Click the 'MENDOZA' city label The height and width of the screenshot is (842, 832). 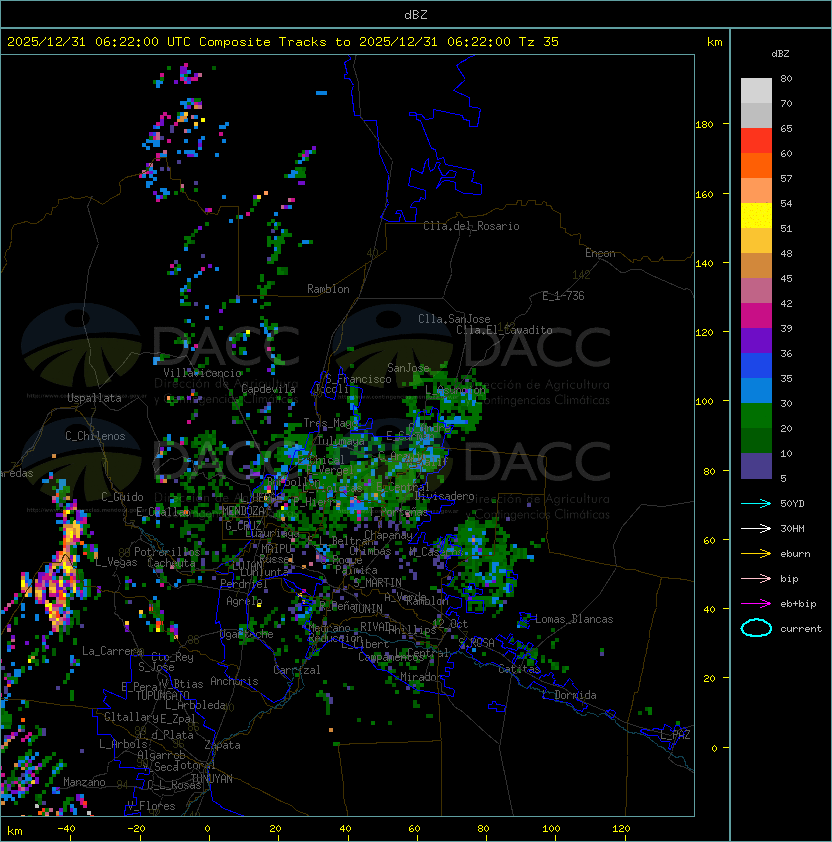coord(243,511)
